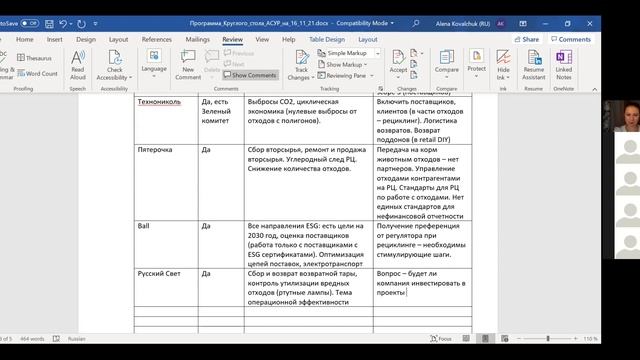Click the Accept change icon
Image resolution: width=640 pixels, height=360 pixels.
click(x=398, y=57)
